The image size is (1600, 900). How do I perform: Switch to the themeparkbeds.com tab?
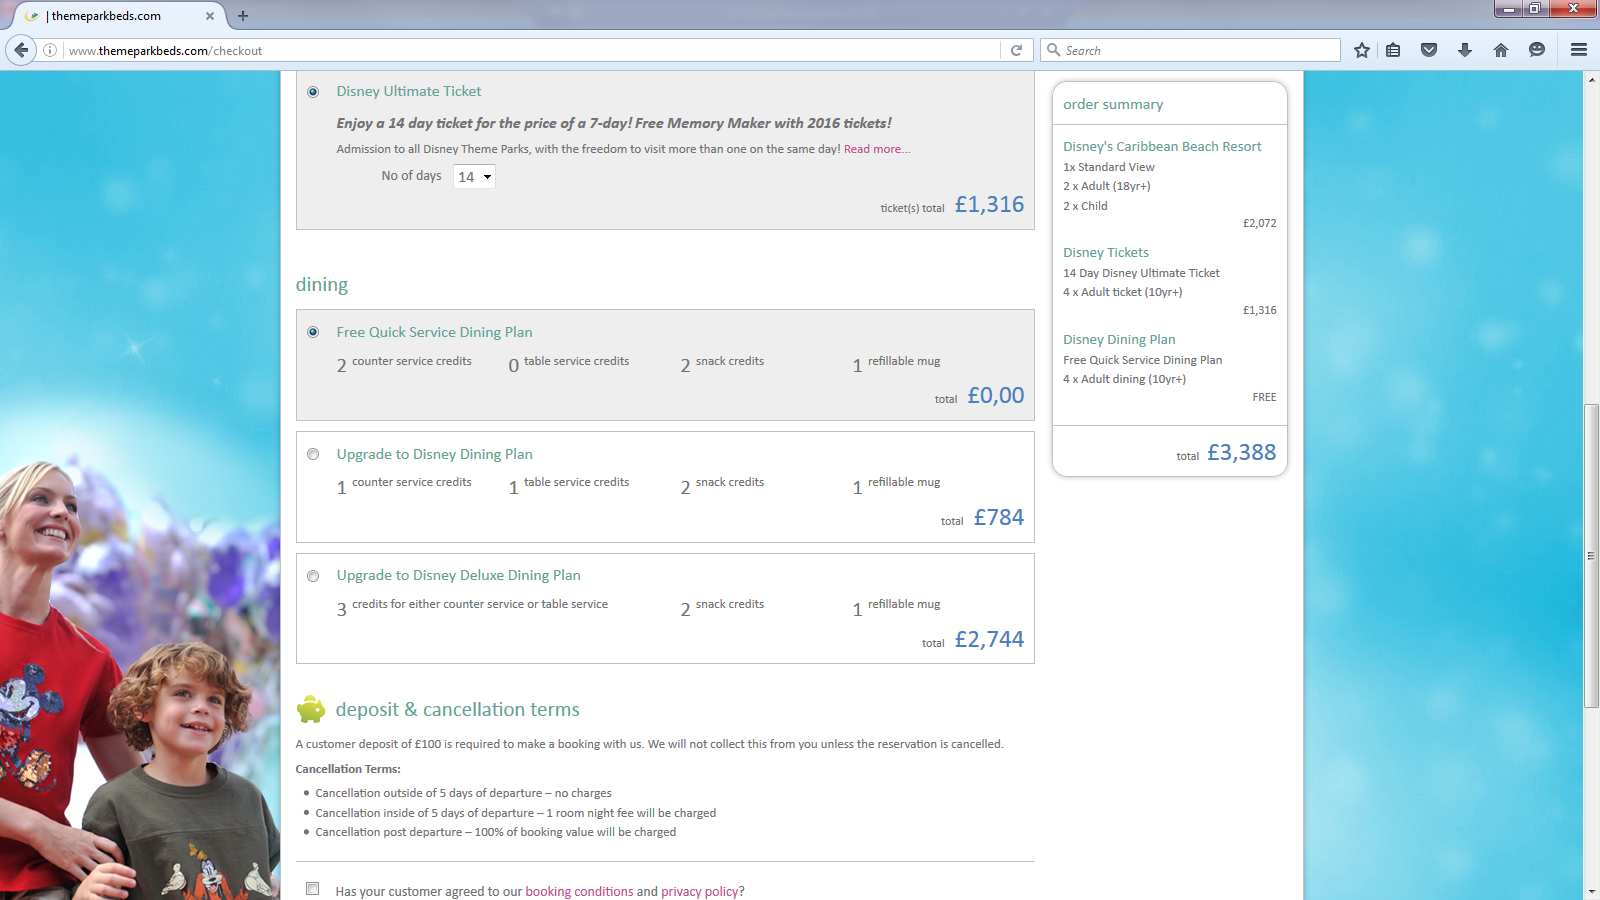coord(118,16)
